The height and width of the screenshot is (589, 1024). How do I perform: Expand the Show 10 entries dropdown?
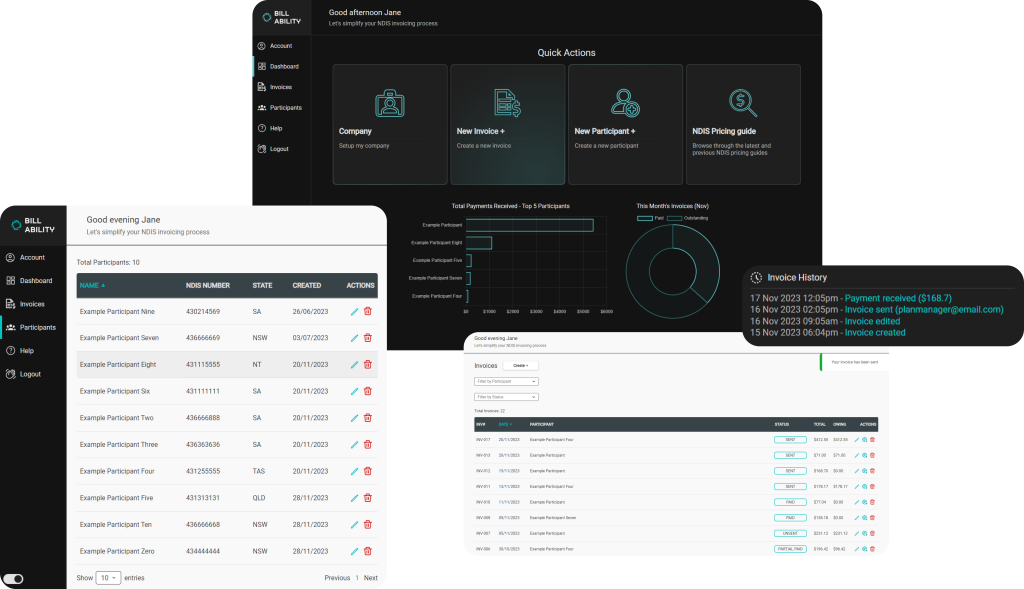(108, 577)
